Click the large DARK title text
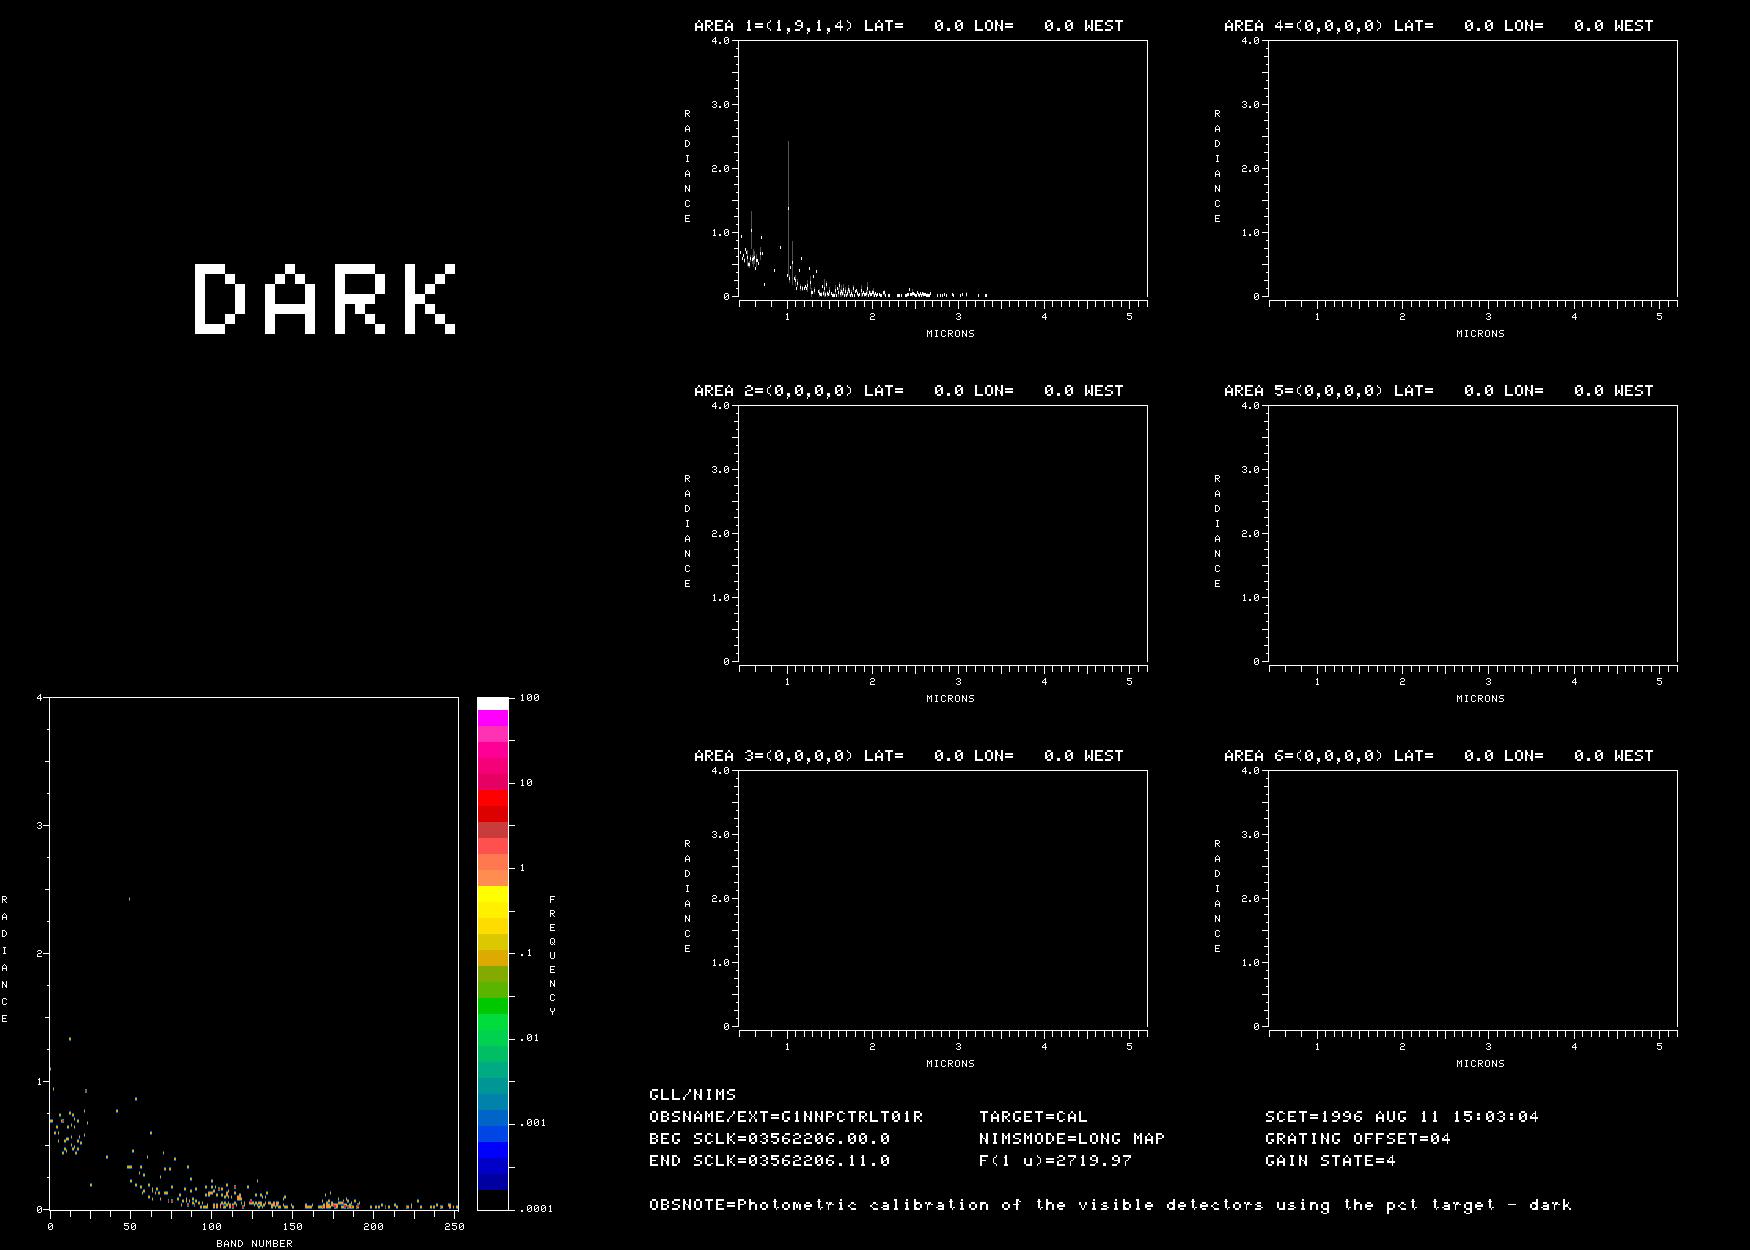The width and height of the screenshot is (1750, 1250). [x=325, y=298]
